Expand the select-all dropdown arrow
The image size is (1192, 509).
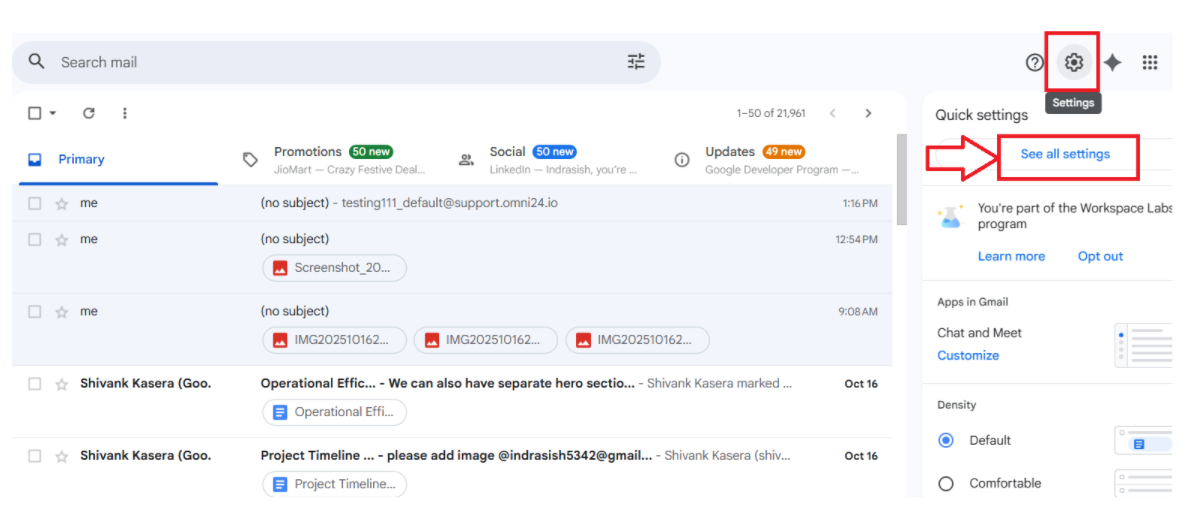[52, 113]
